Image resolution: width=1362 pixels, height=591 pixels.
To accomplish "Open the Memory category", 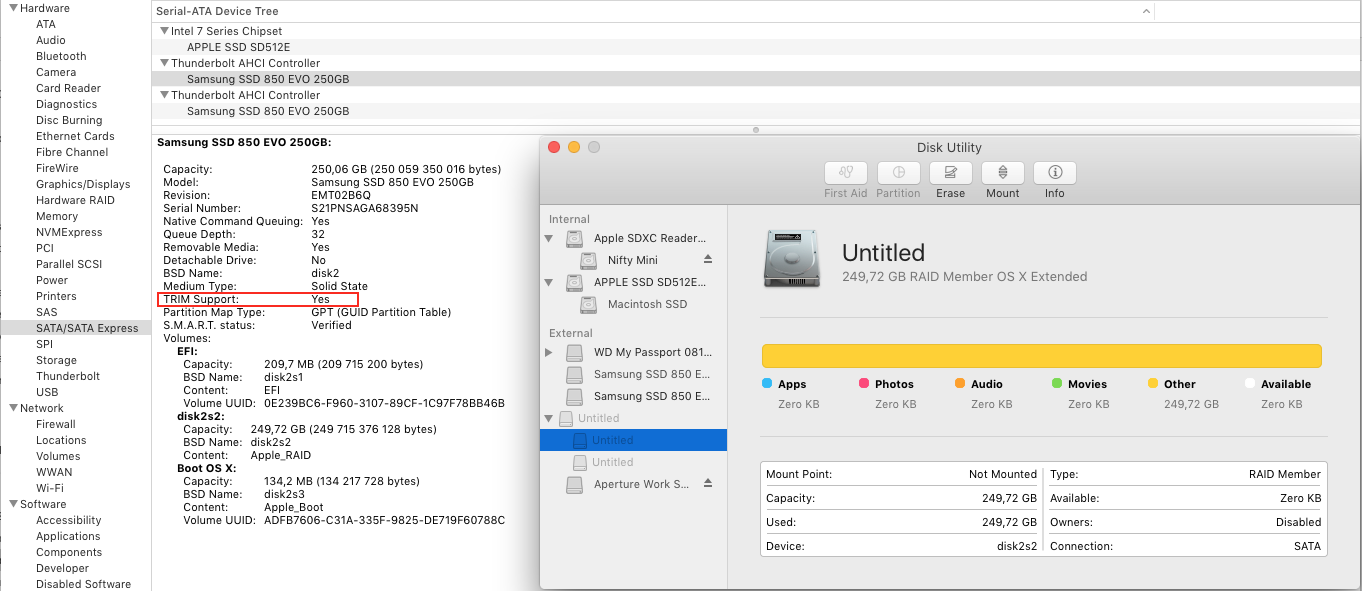I will tap(57, 216).
